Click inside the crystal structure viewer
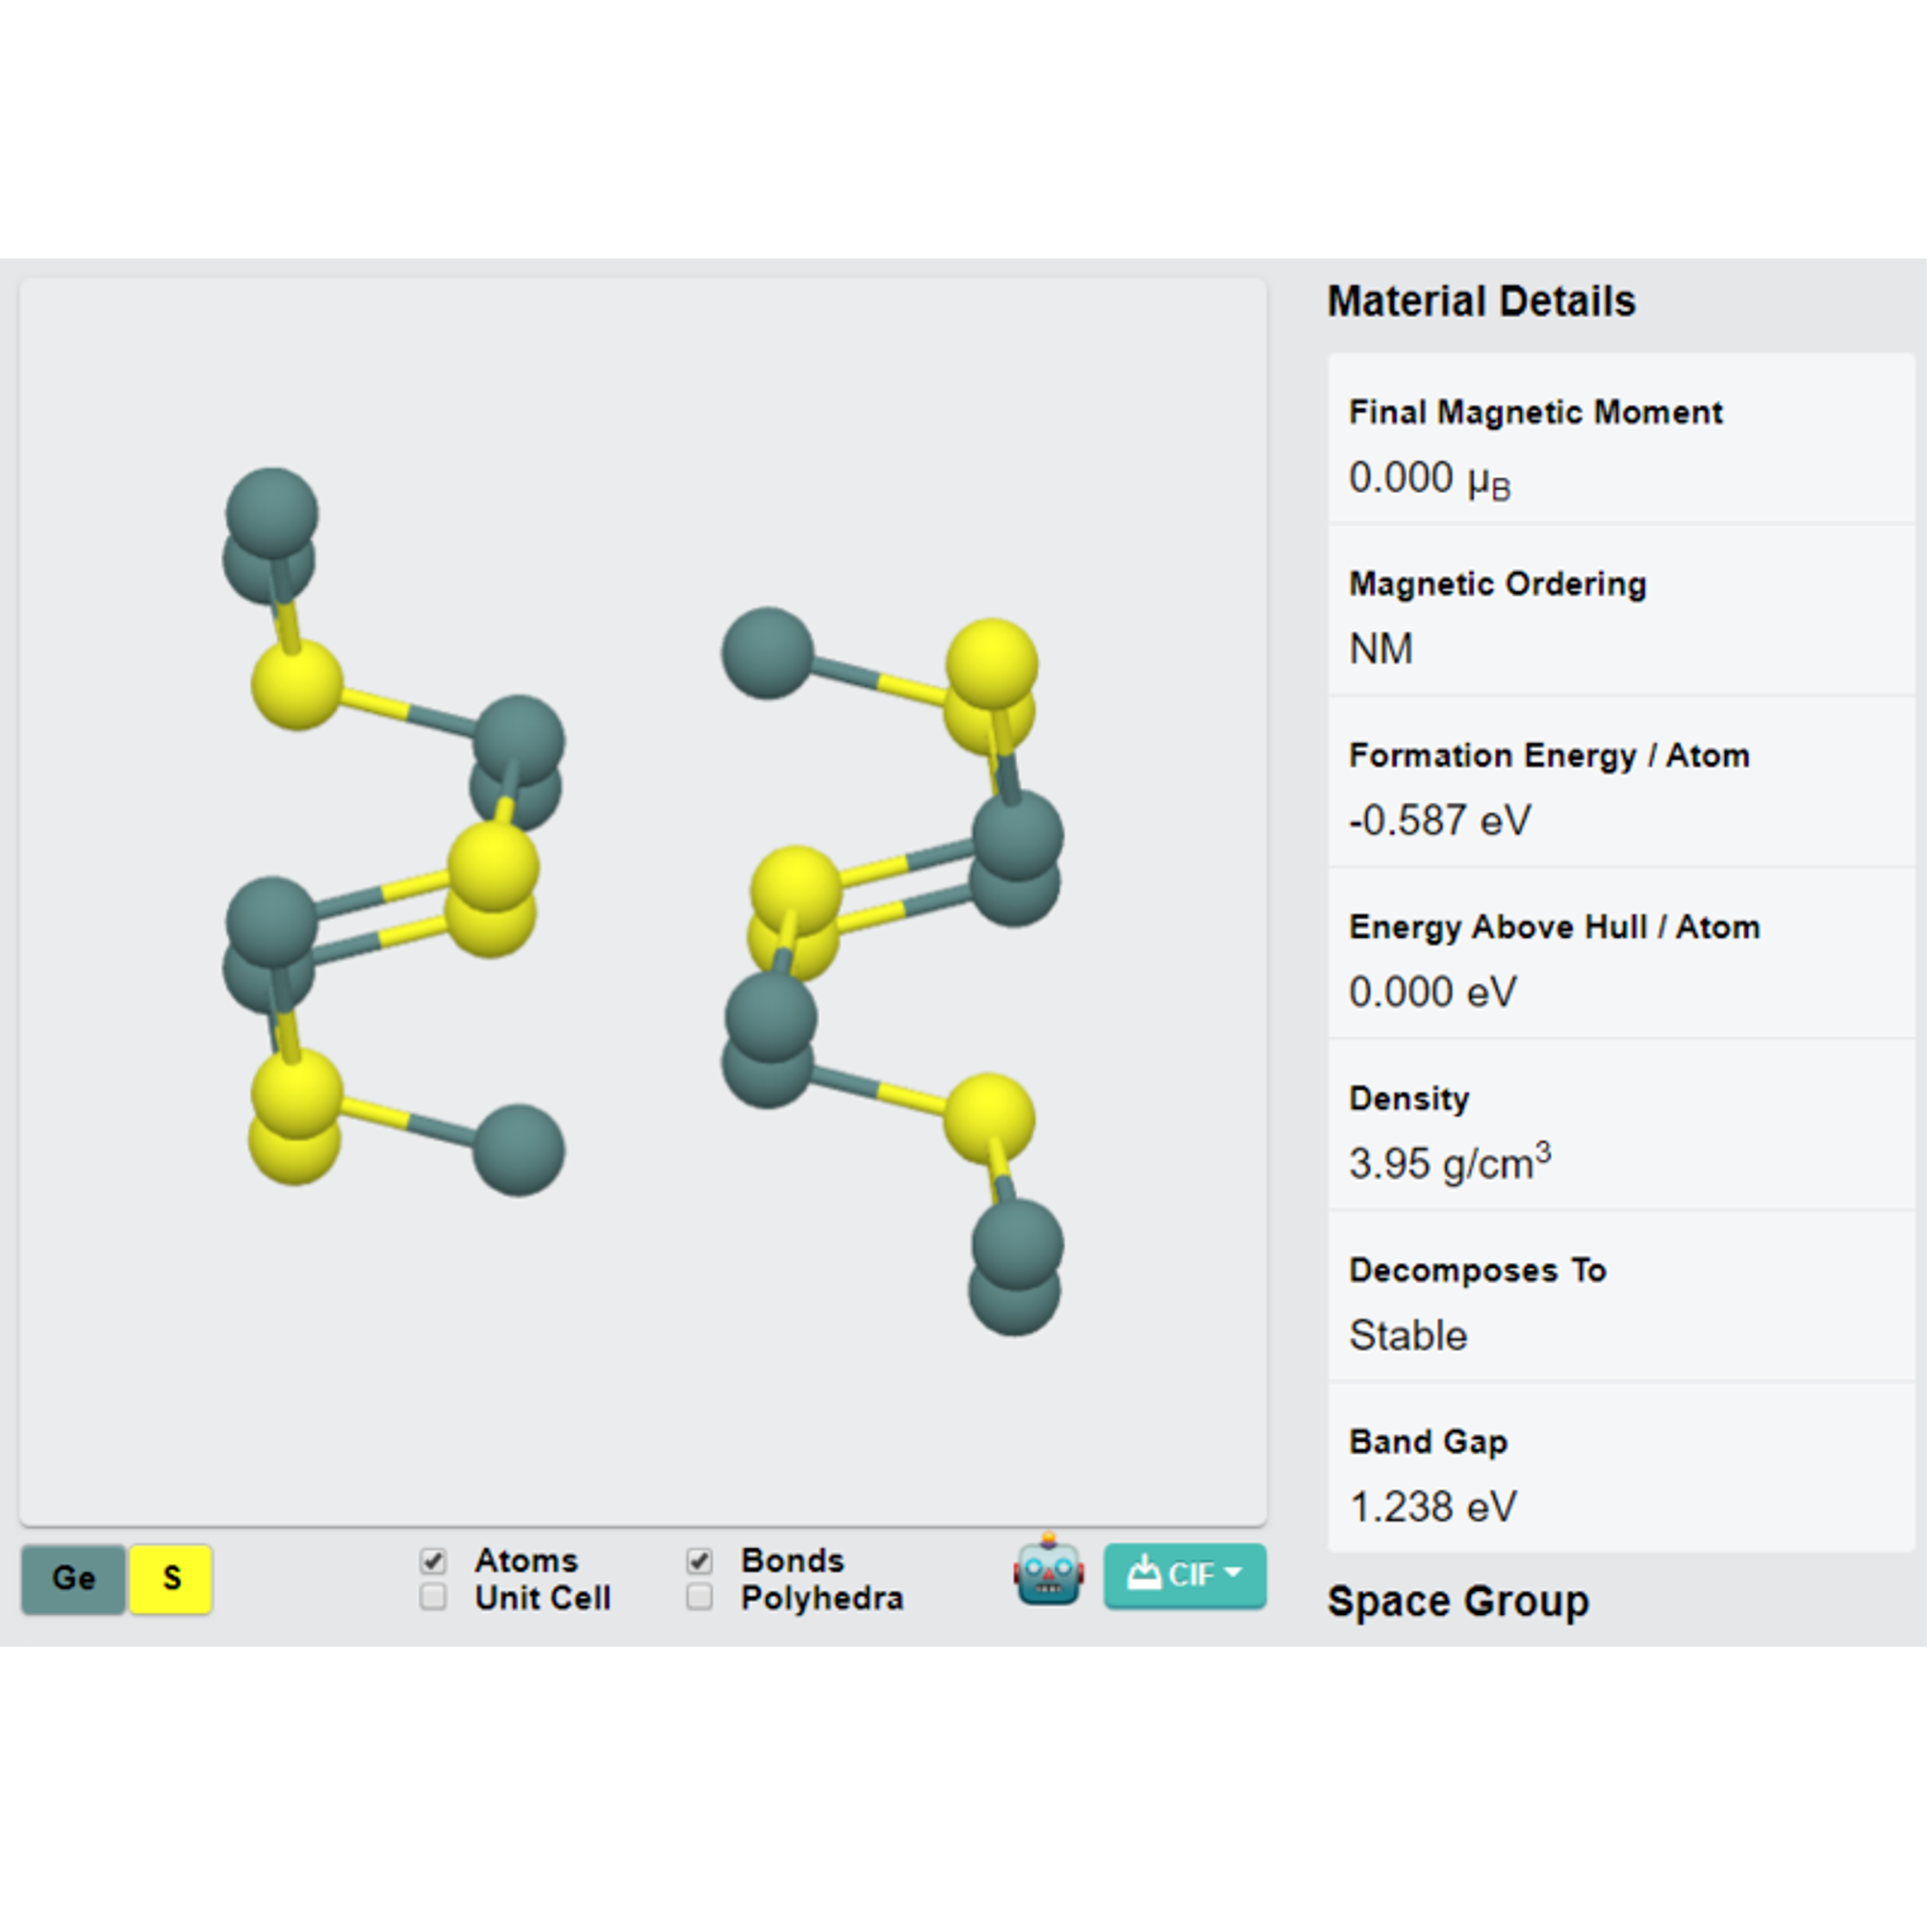1931x1932 pixels. point(643,902)
